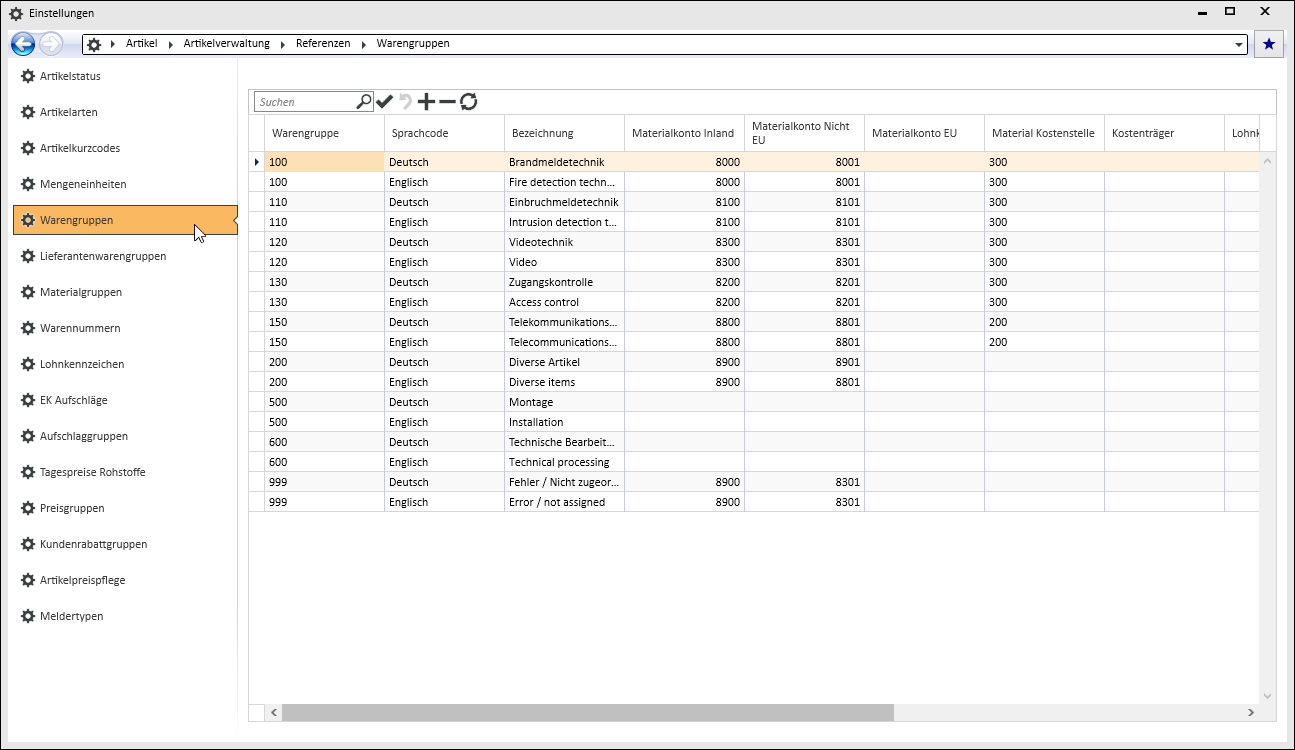Click Artikelverwaltung in the breadcrumb path

227,44
